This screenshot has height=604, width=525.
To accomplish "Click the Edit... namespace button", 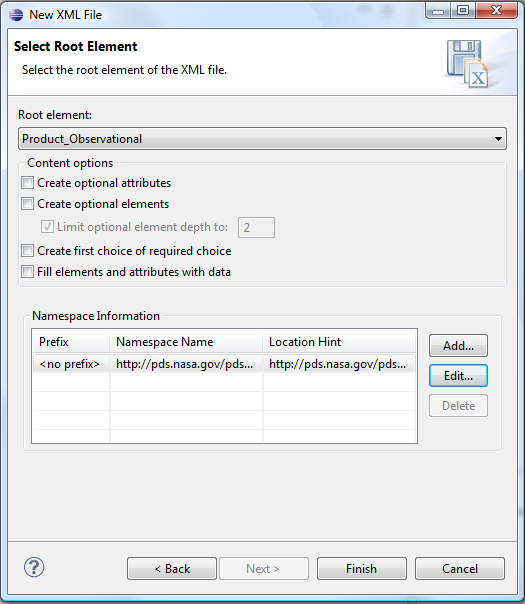I will [458, 376].
